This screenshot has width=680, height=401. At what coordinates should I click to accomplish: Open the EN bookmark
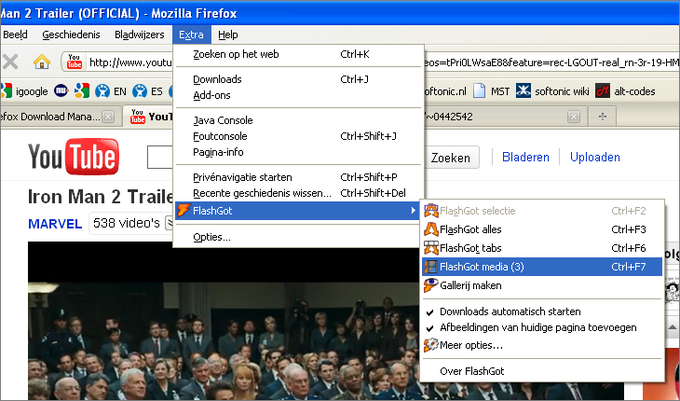[x=111, y=91]
